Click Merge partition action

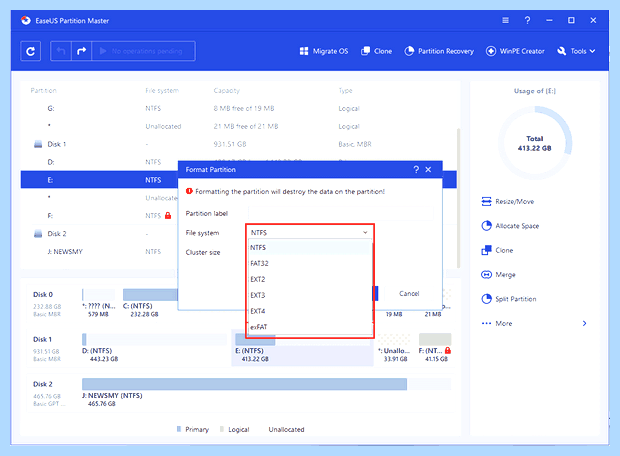498,274
